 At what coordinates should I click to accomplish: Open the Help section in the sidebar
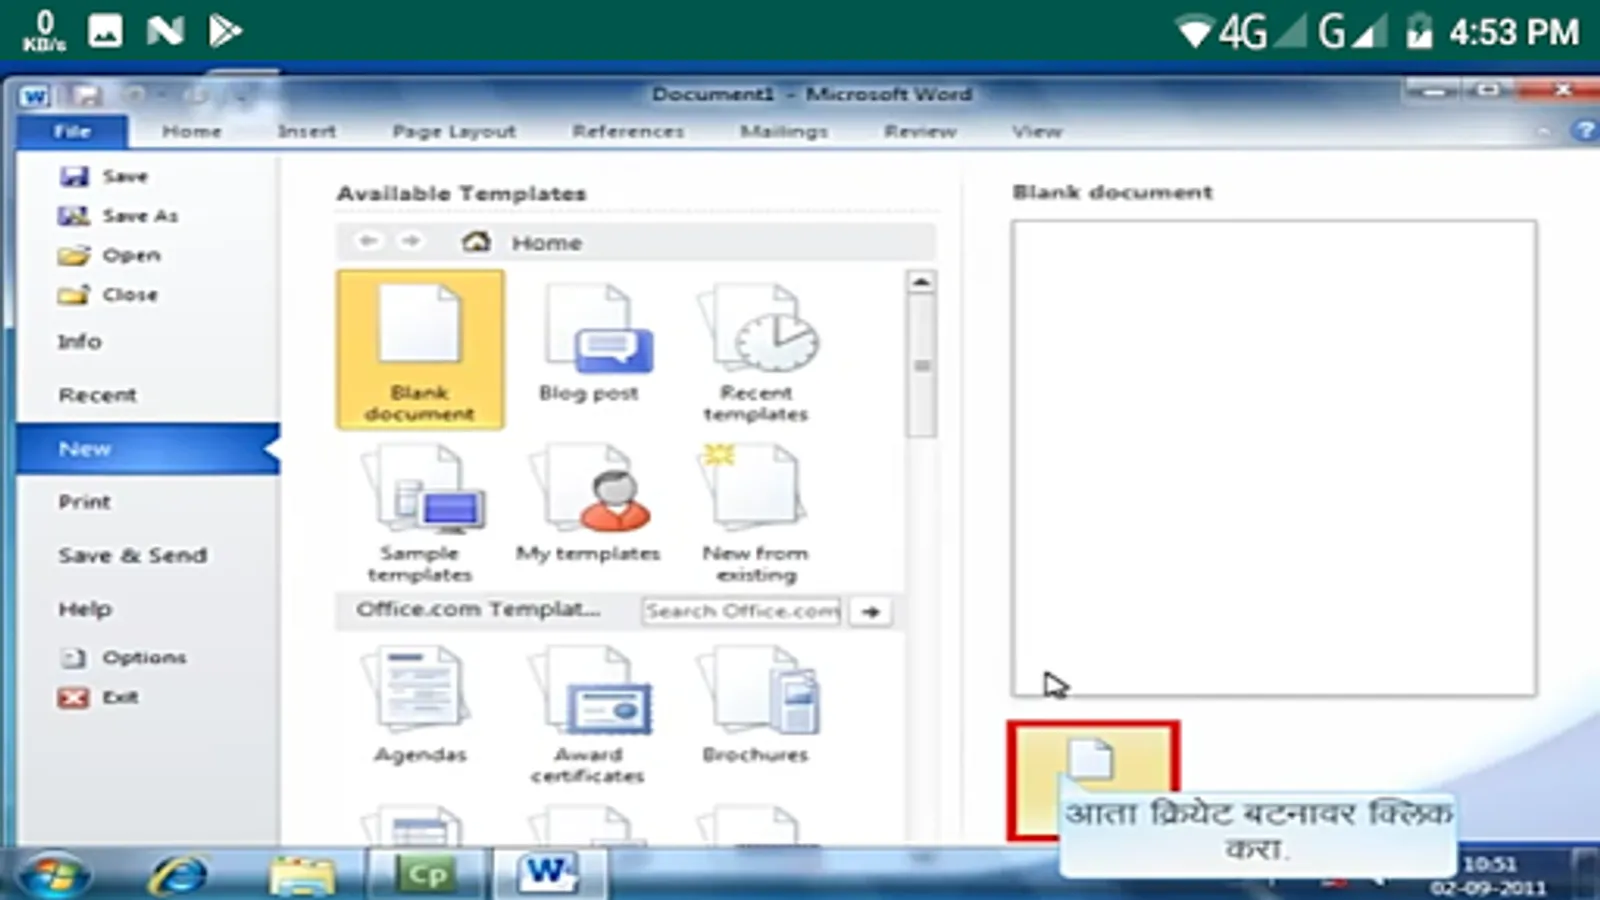85,609
